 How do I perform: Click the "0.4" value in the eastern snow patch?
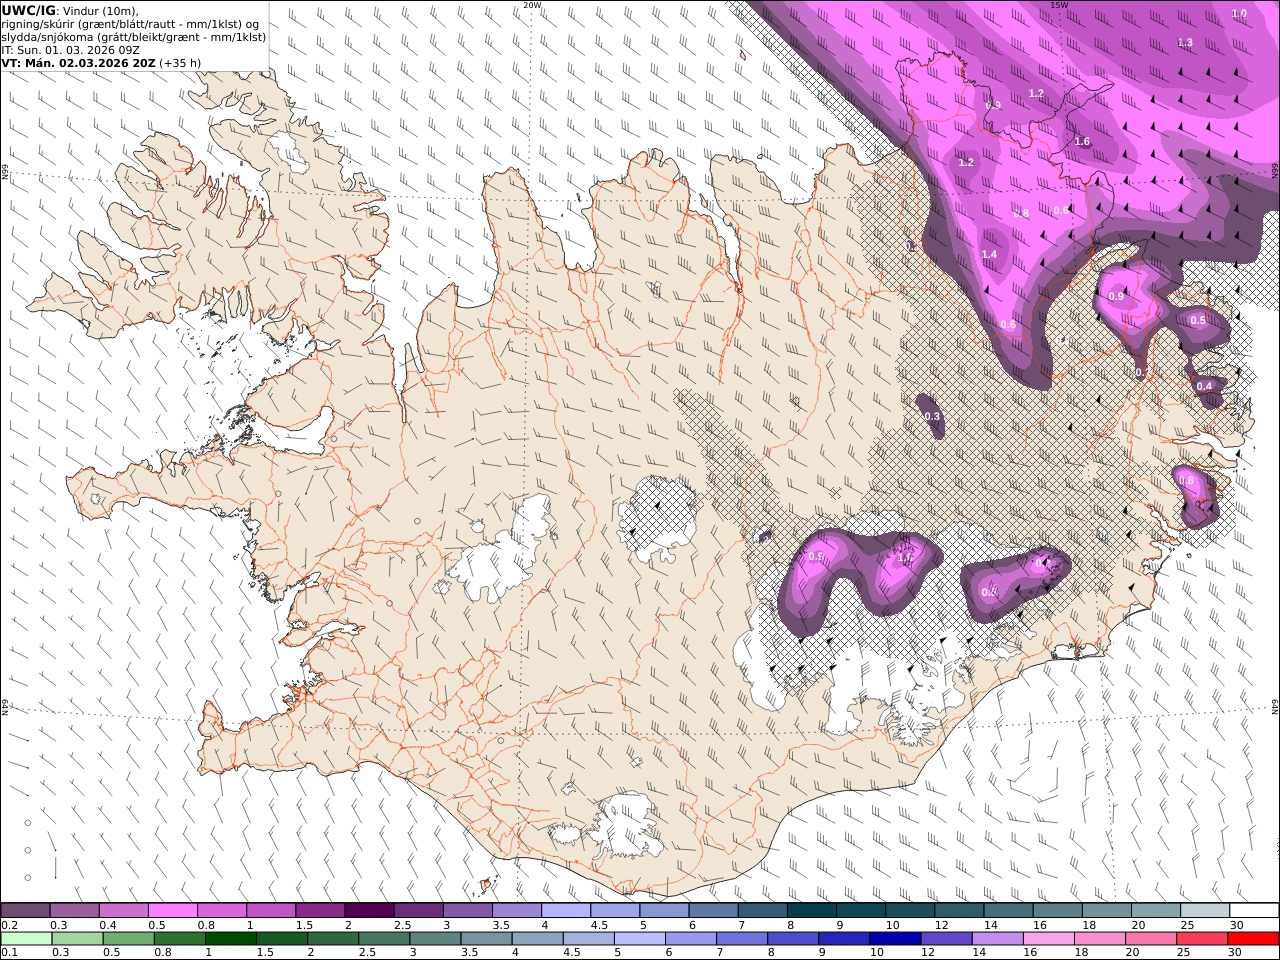[x=1204, y=387]
